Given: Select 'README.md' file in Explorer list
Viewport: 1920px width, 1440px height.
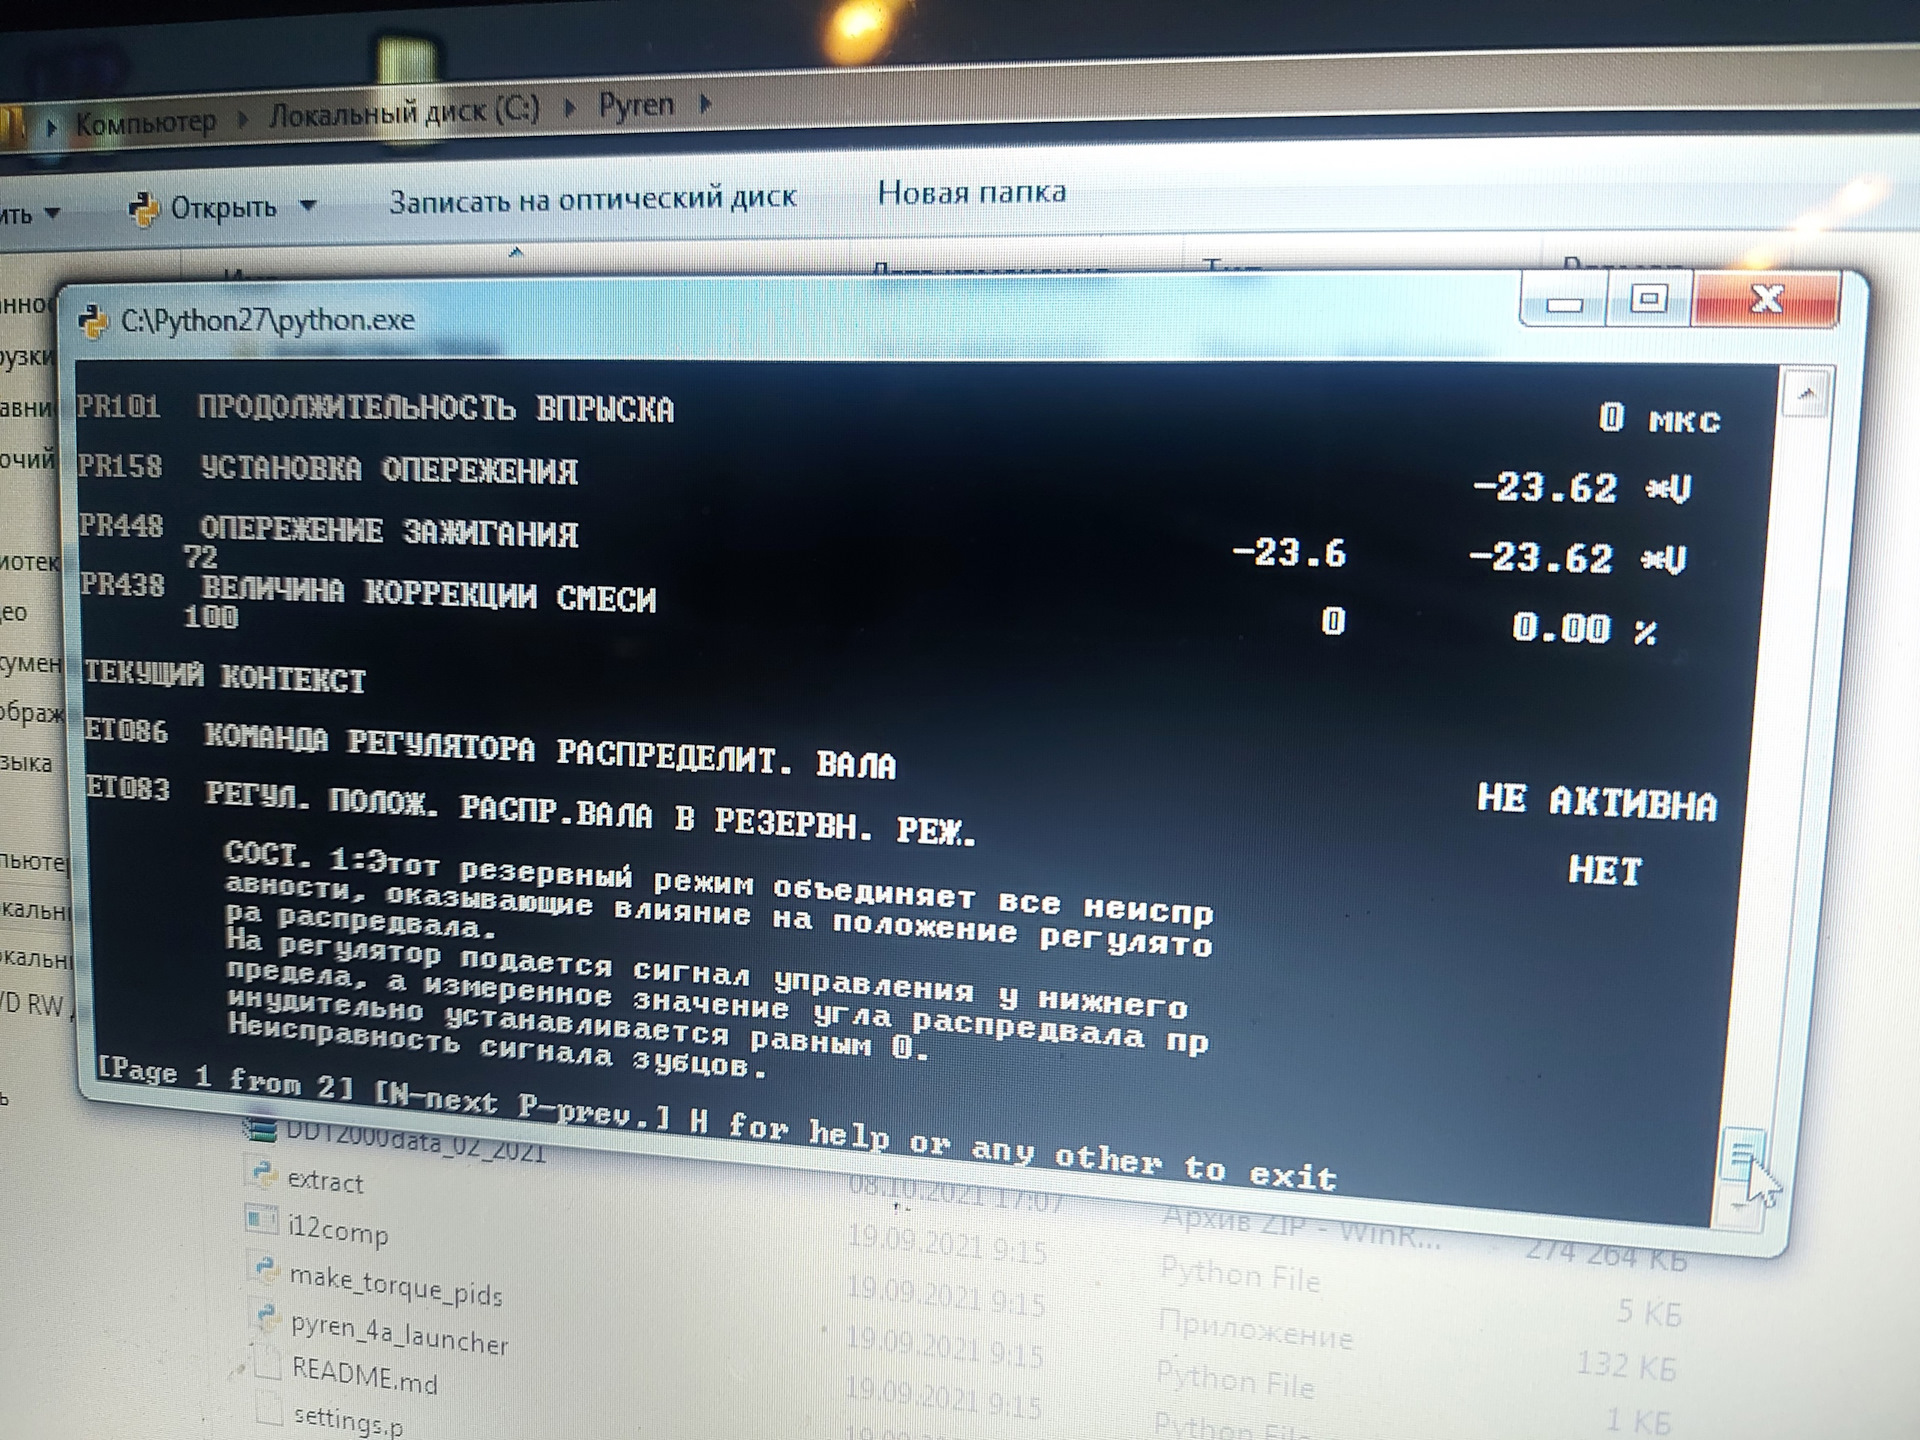Looking at the screenshot, I should [x=365, y=1375].
